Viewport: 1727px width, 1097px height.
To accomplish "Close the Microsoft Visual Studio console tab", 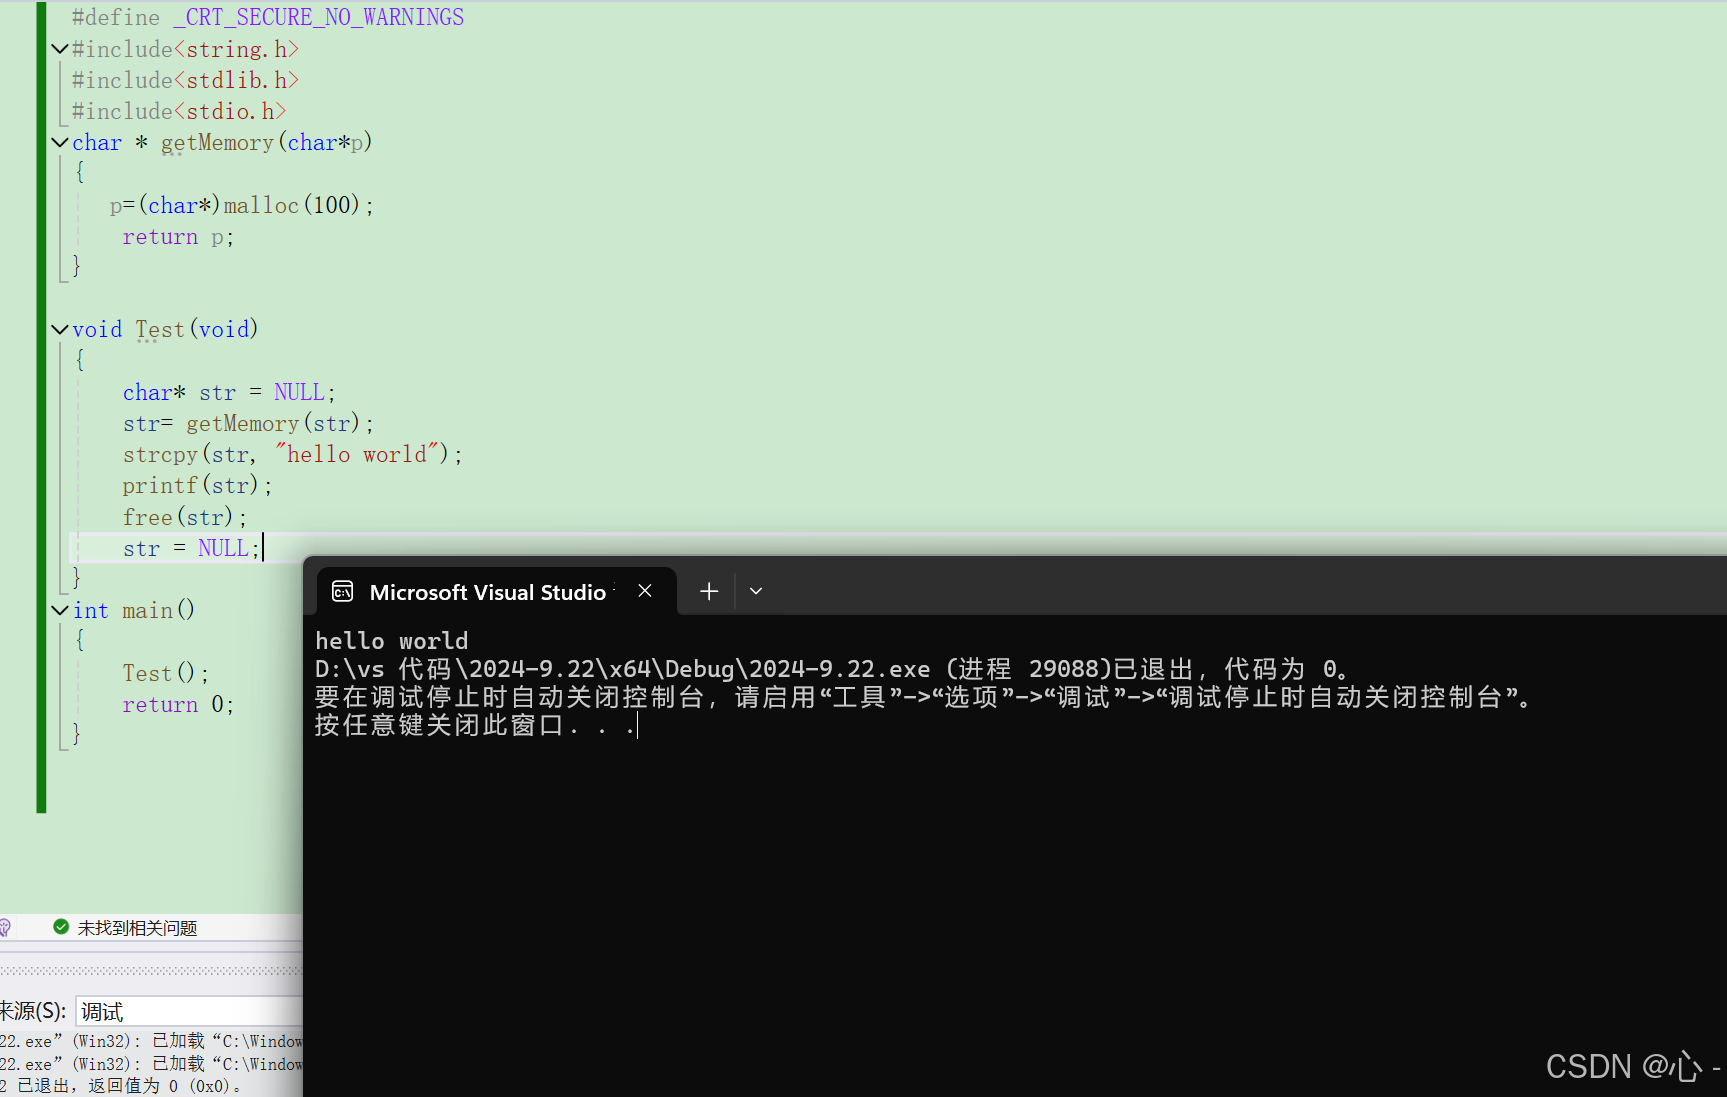I will tap(645, 591).
